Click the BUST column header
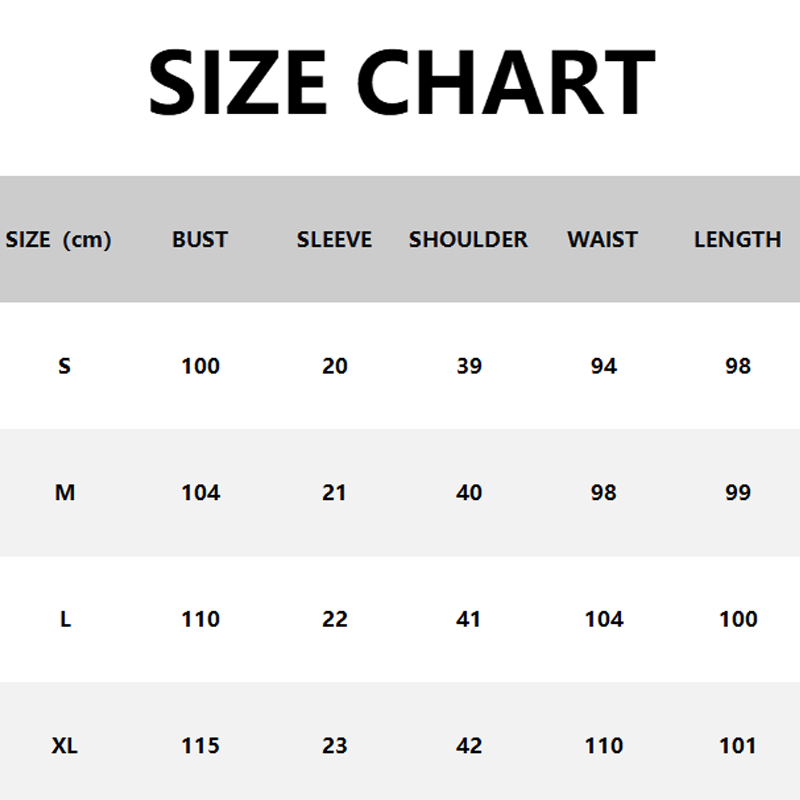800x800 pixels. point(200,240)
